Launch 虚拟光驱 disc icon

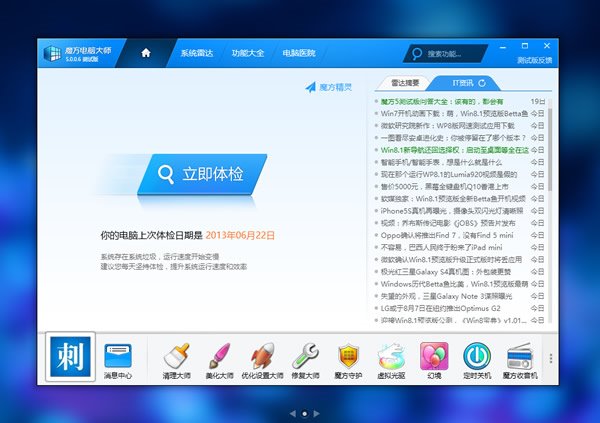click(x=391, y=361)
